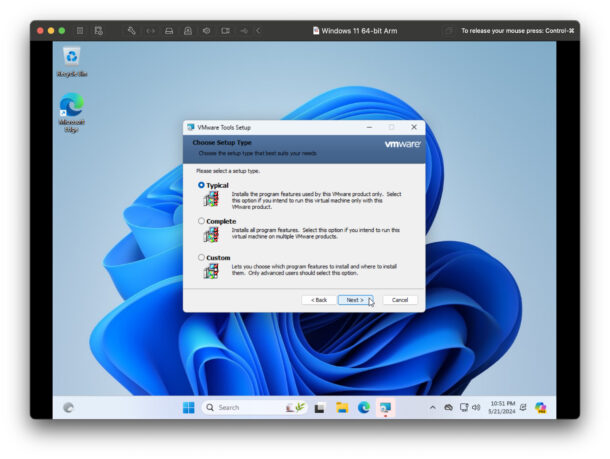Click Next to continue setup

coord(353,300)
